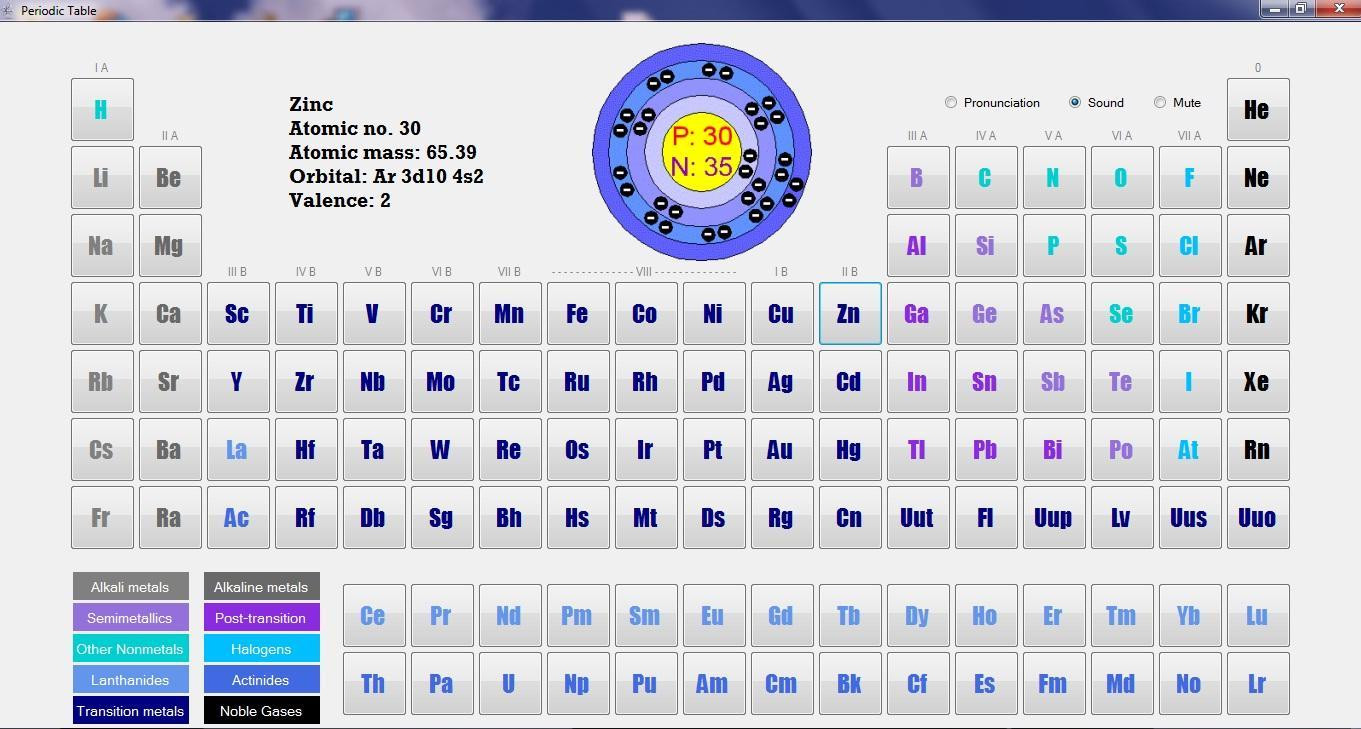Select the Krypton (Kr) element
The width and height of the screenshot is (1361, 729).
click(x=1258, y=314)
